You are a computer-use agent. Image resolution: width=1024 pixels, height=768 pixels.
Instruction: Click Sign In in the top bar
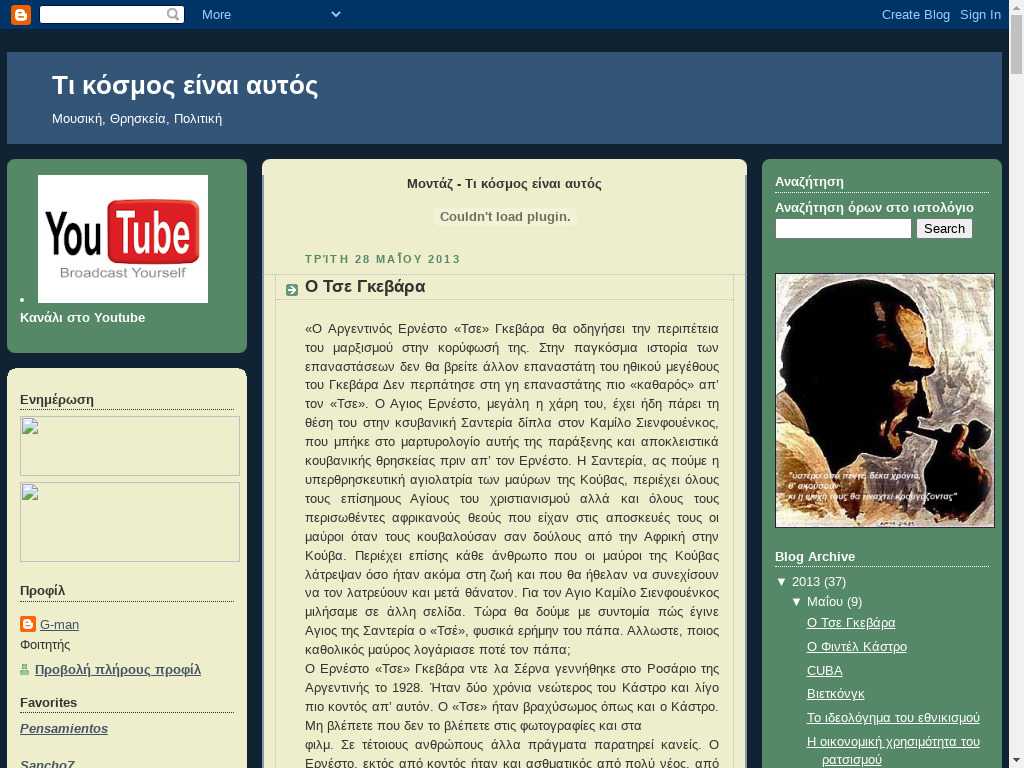[x=980, y=14]
